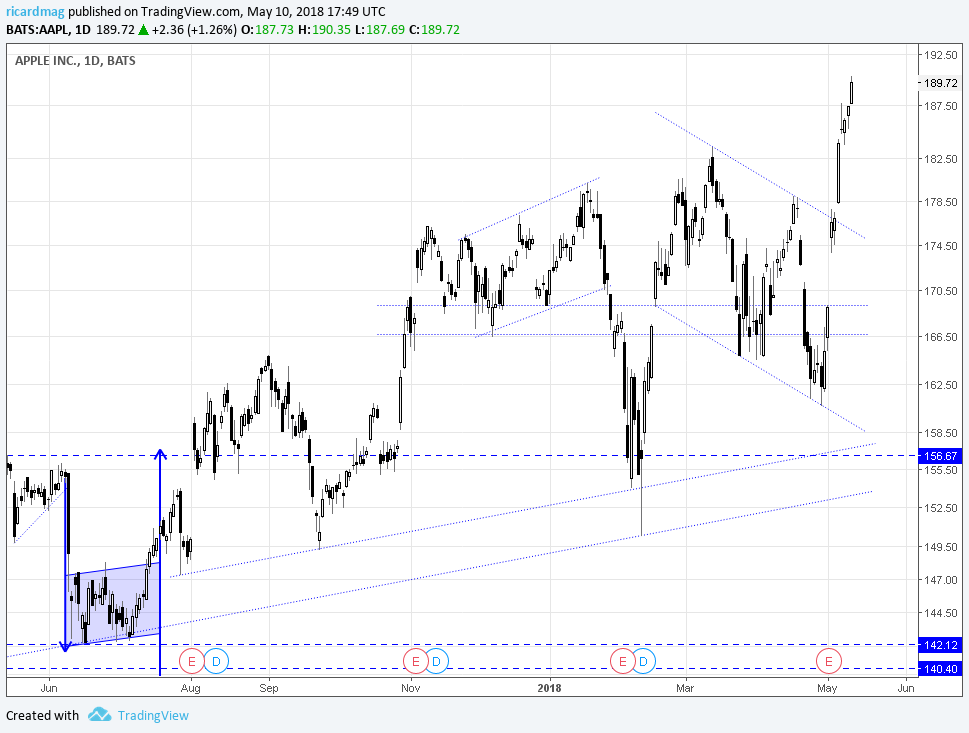
Task: Click the 174.50 price axis label
Action: (941, 245)
